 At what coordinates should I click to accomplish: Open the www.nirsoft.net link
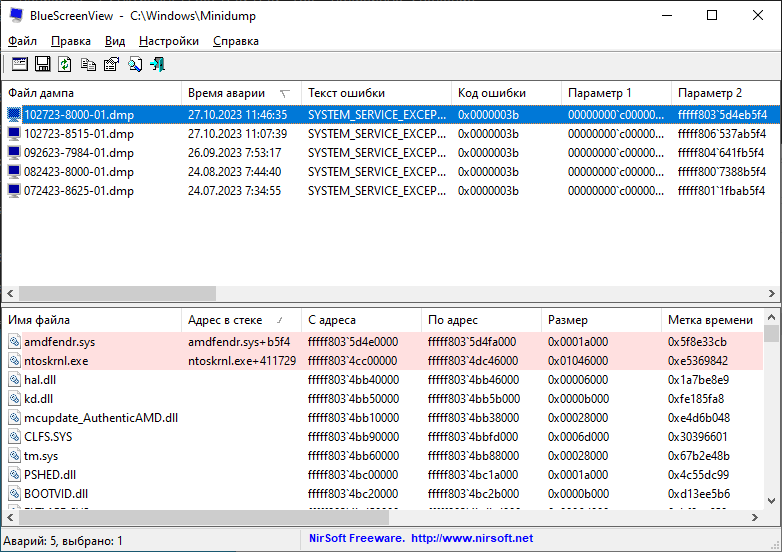(472, 539)
